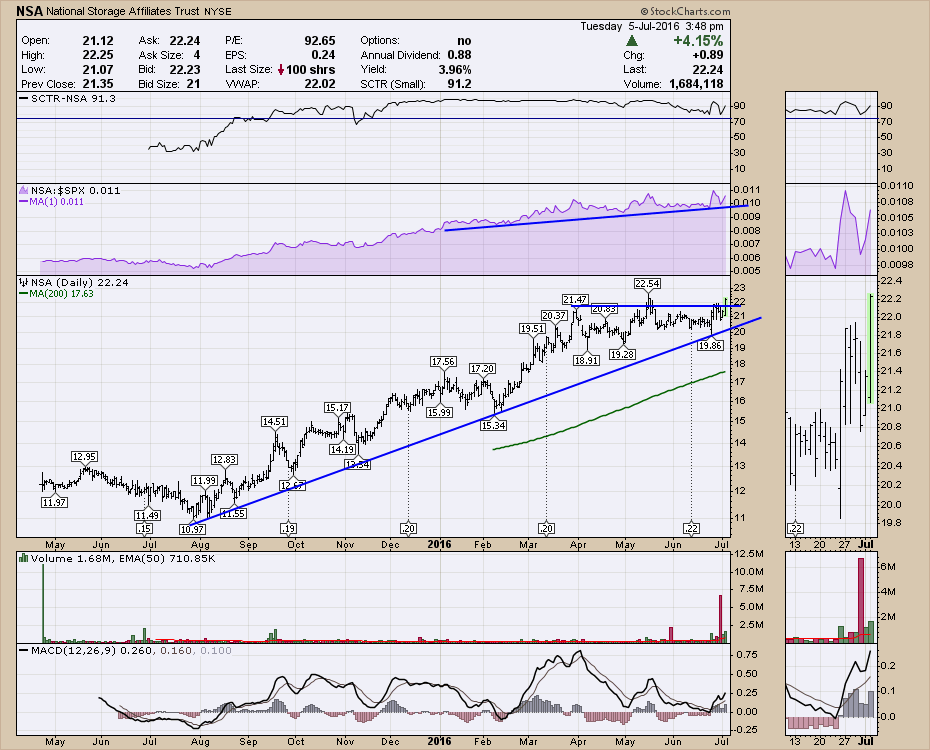This screenshot has width=930, height=750.
Task: Click the 15.17 price label
Action: coord(337,407)
